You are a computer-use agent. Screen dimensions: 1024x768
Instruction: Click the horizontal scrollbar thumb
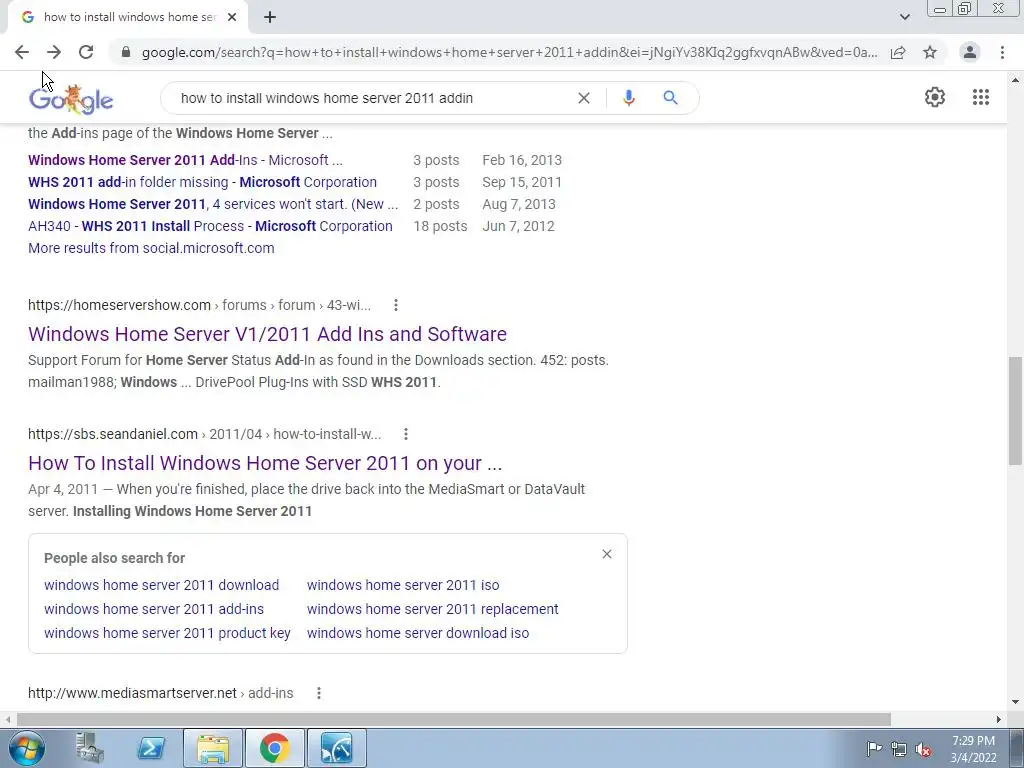[454, 719]
